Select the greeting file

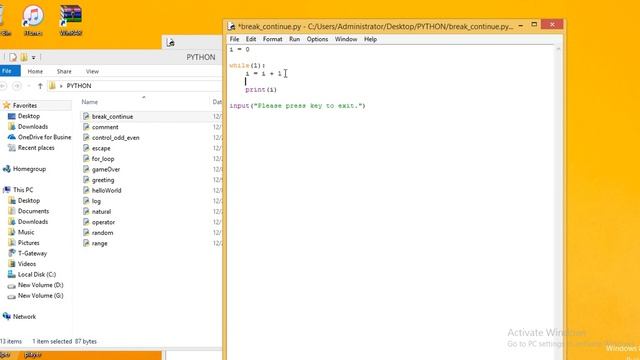click(x=103, y=180)
